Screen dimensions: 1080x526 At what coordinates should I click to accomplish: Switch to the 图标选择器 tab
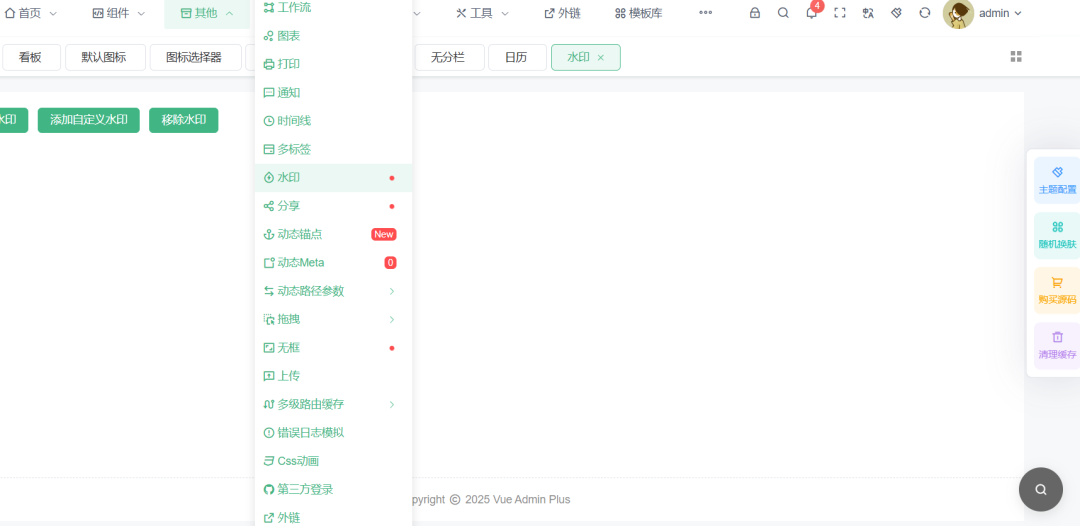pos(195,58)
